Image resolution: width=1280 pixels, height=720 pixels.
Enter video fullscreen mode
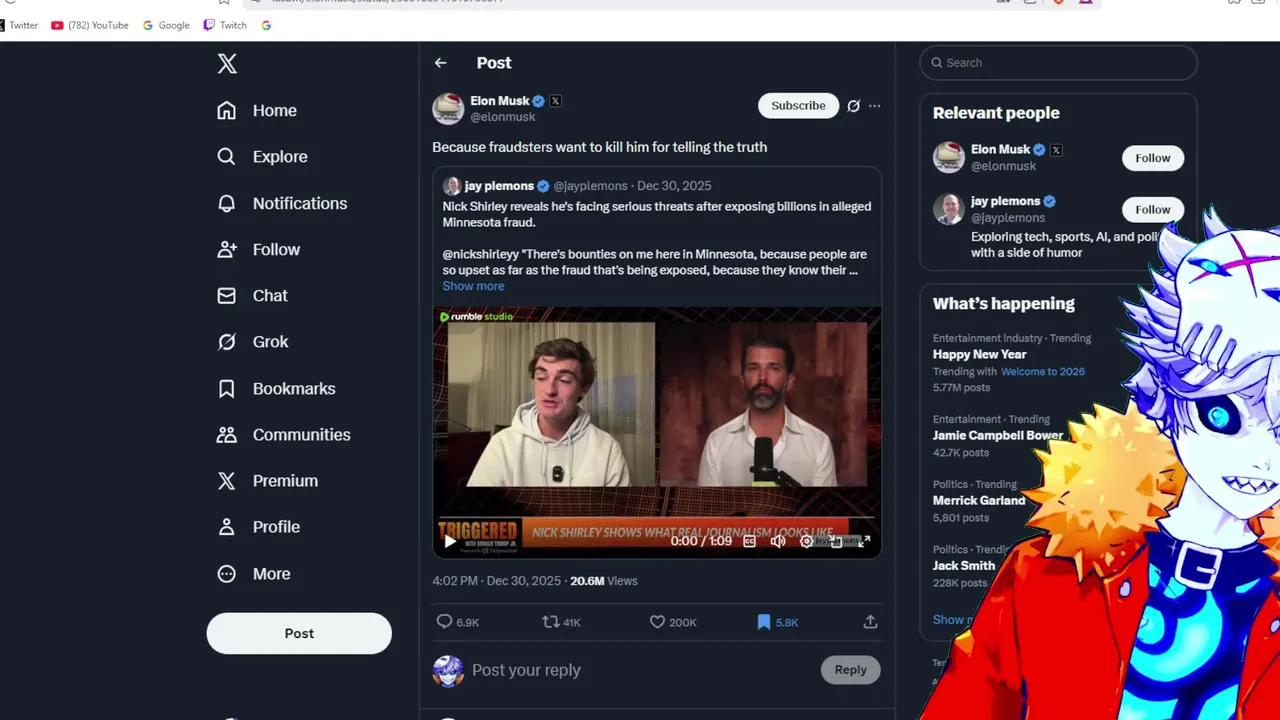coord(865,541)
